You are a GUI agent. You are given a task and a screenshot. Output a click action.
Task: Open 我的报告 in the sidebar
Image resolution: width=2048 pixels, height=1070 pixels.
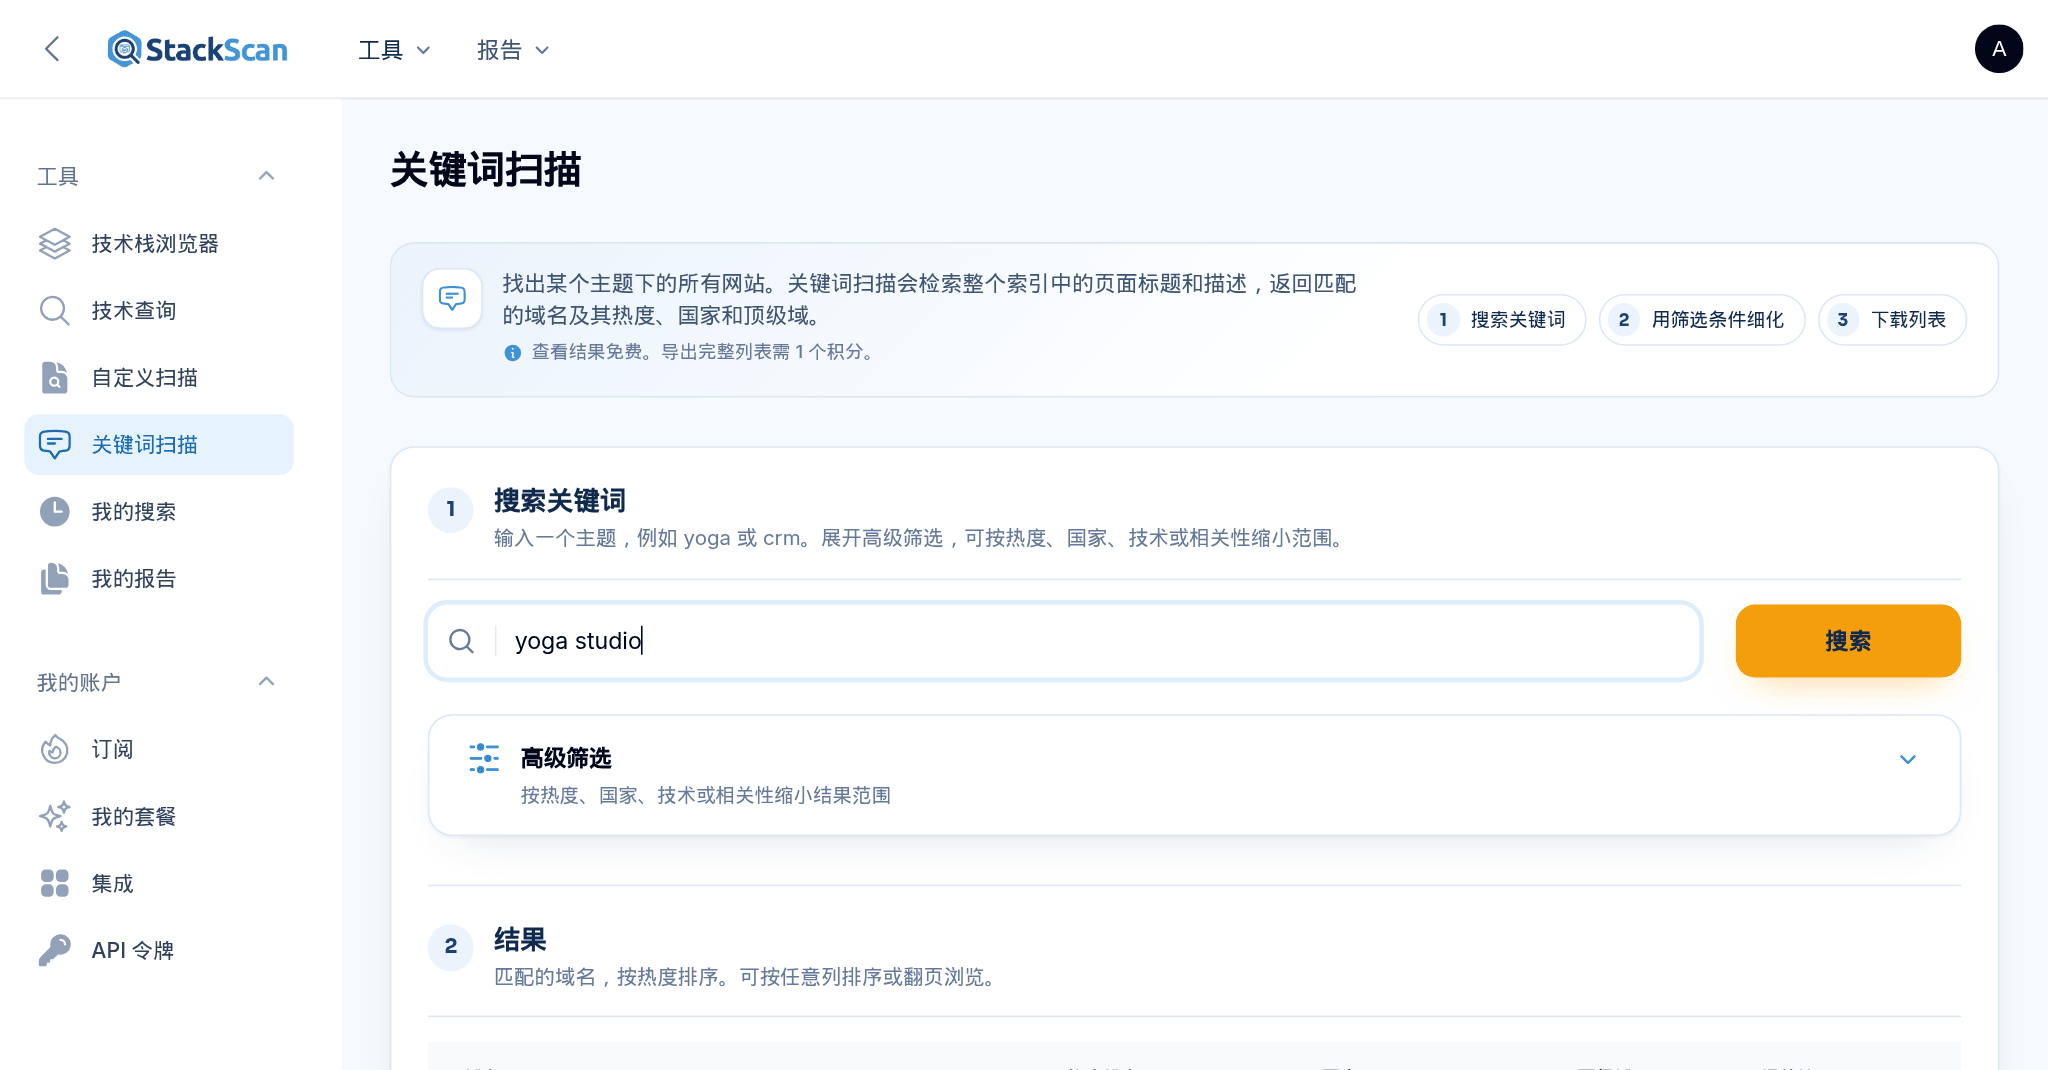pyautogui.click(x=159, y=579)
